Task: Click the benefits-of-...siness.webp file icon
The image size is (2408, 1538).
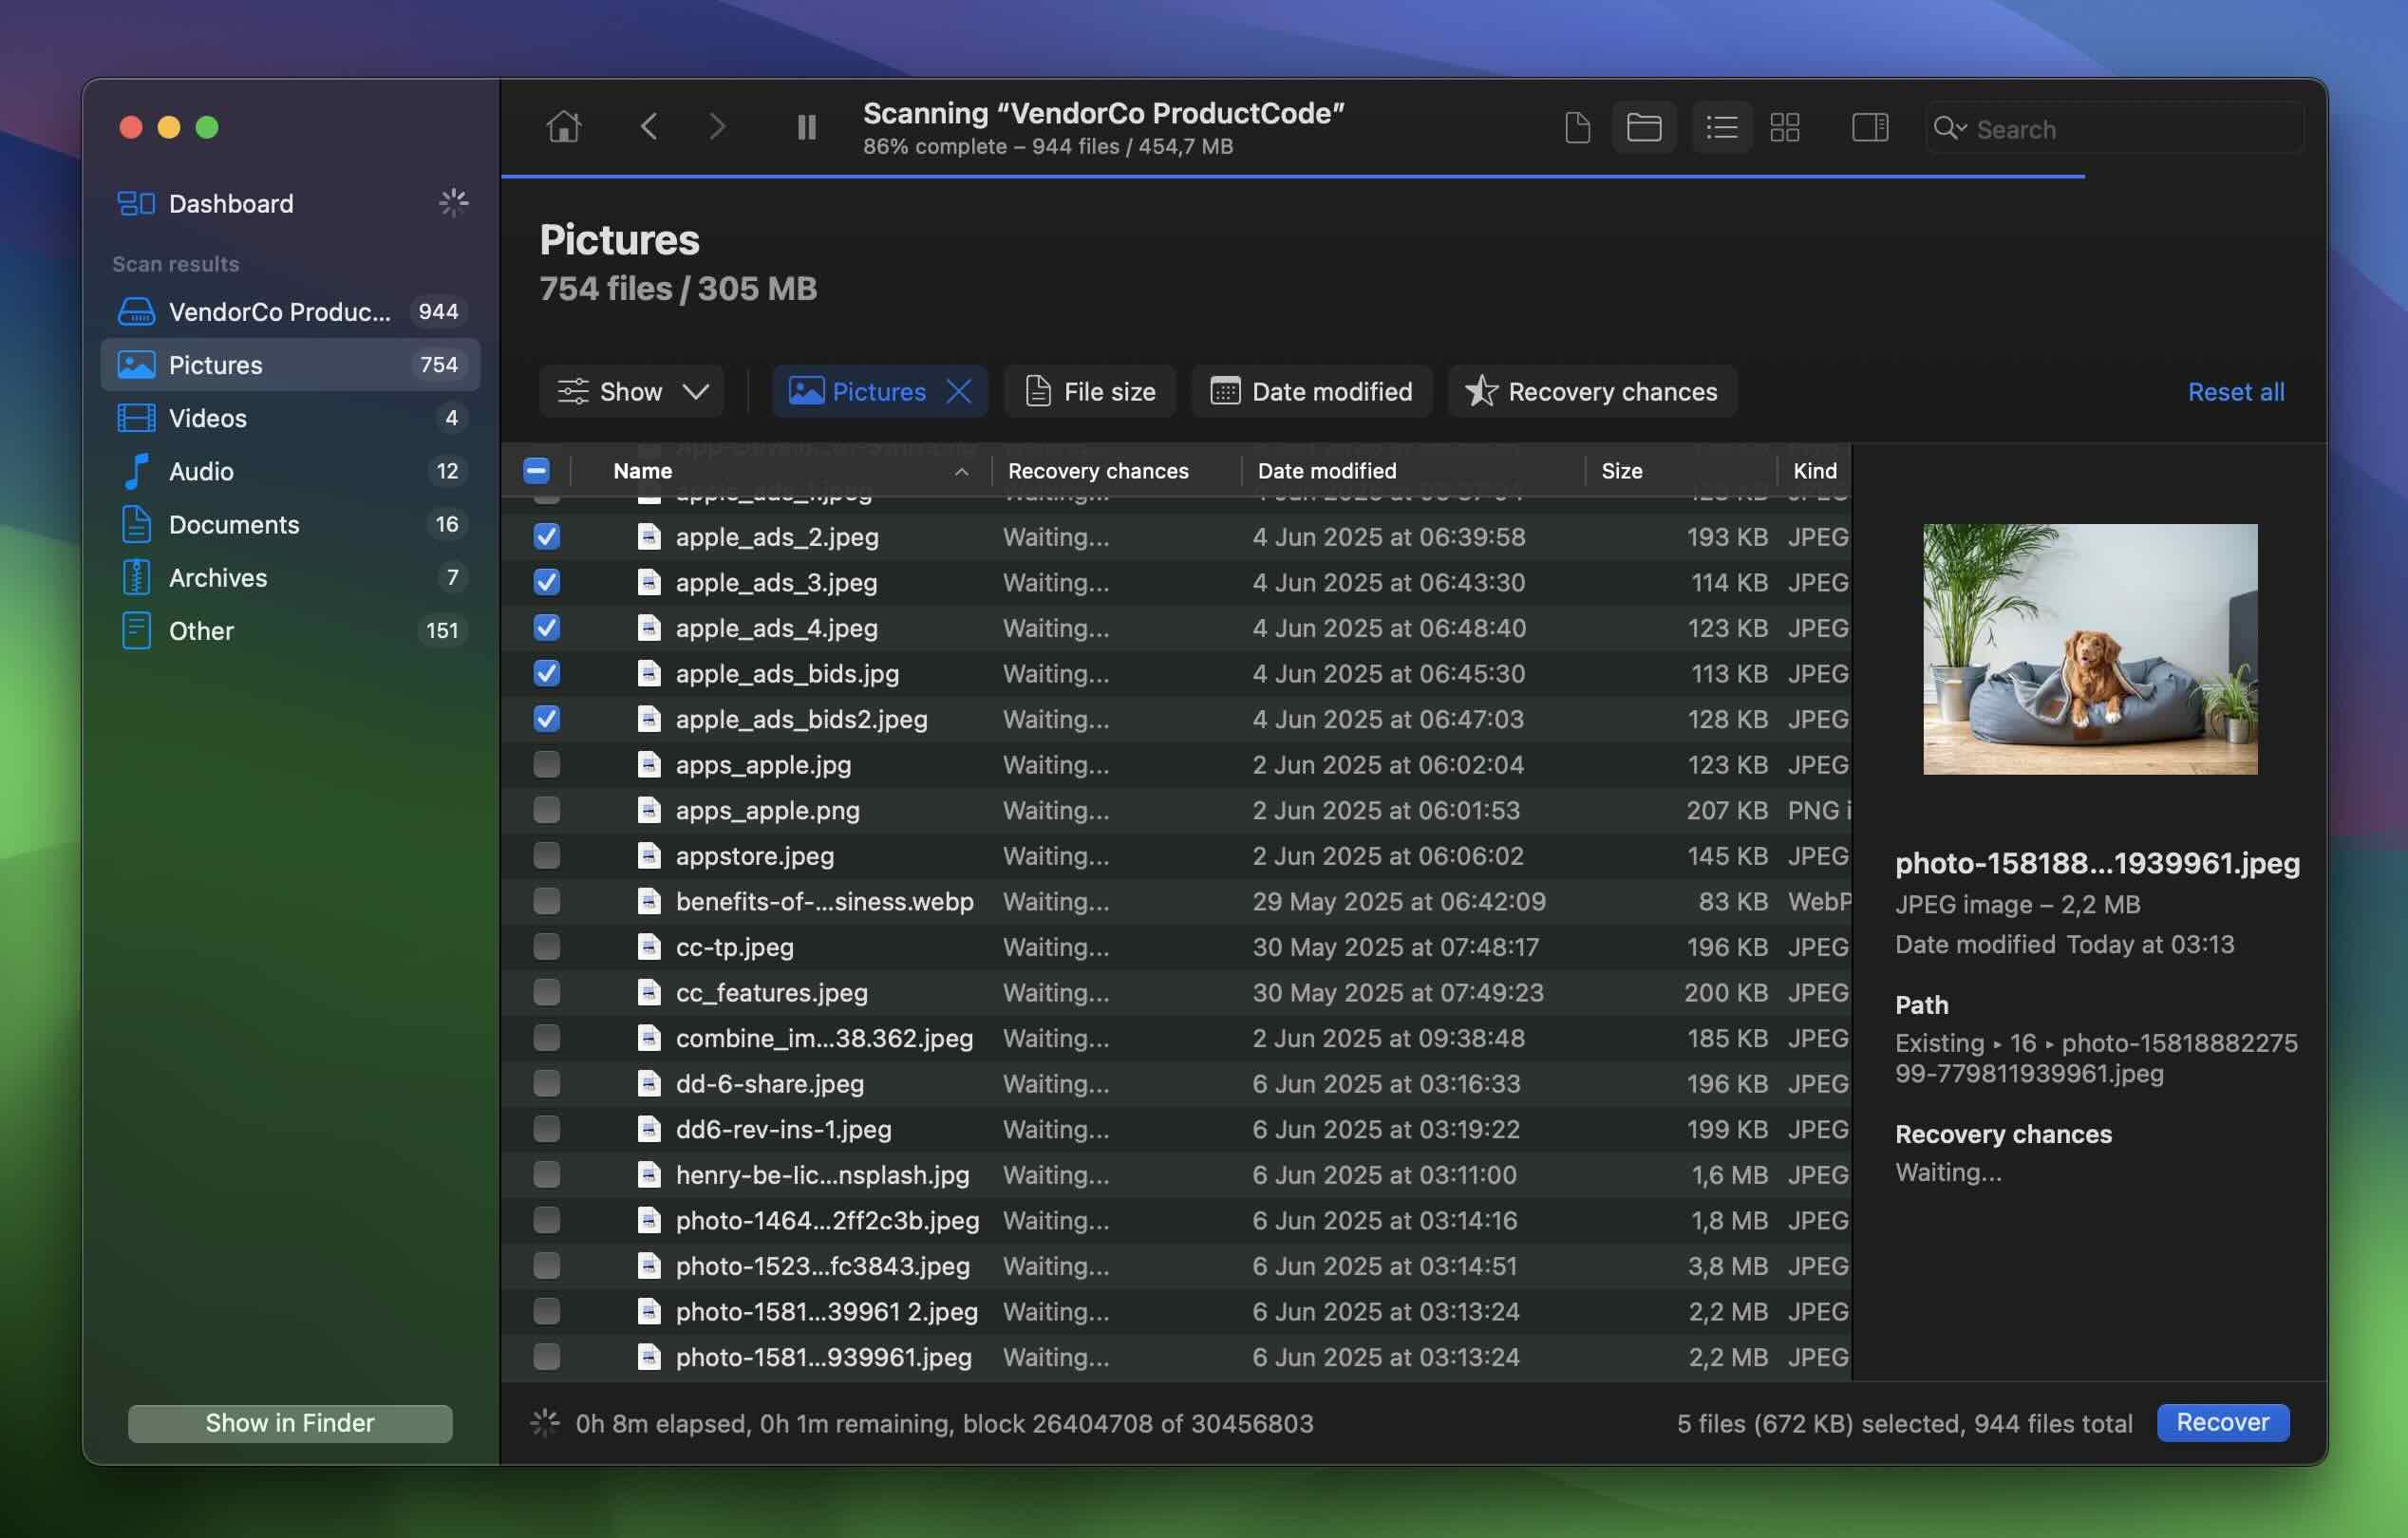Action: click(650, 902)
